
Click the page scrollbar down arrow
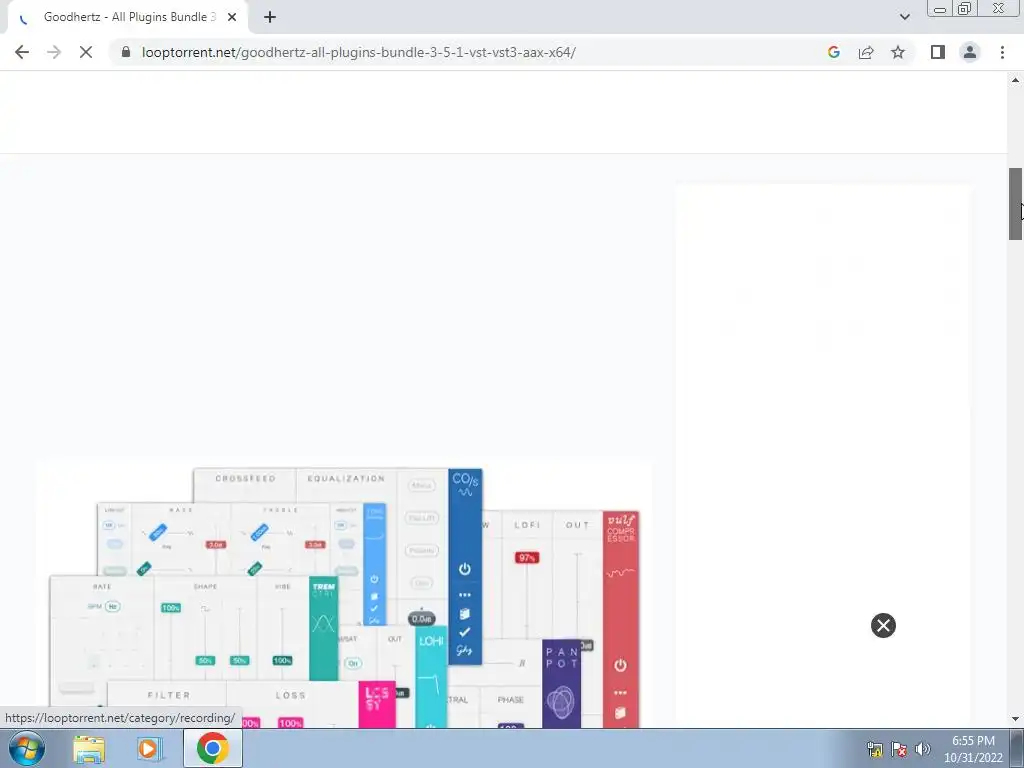(1016, 719)
